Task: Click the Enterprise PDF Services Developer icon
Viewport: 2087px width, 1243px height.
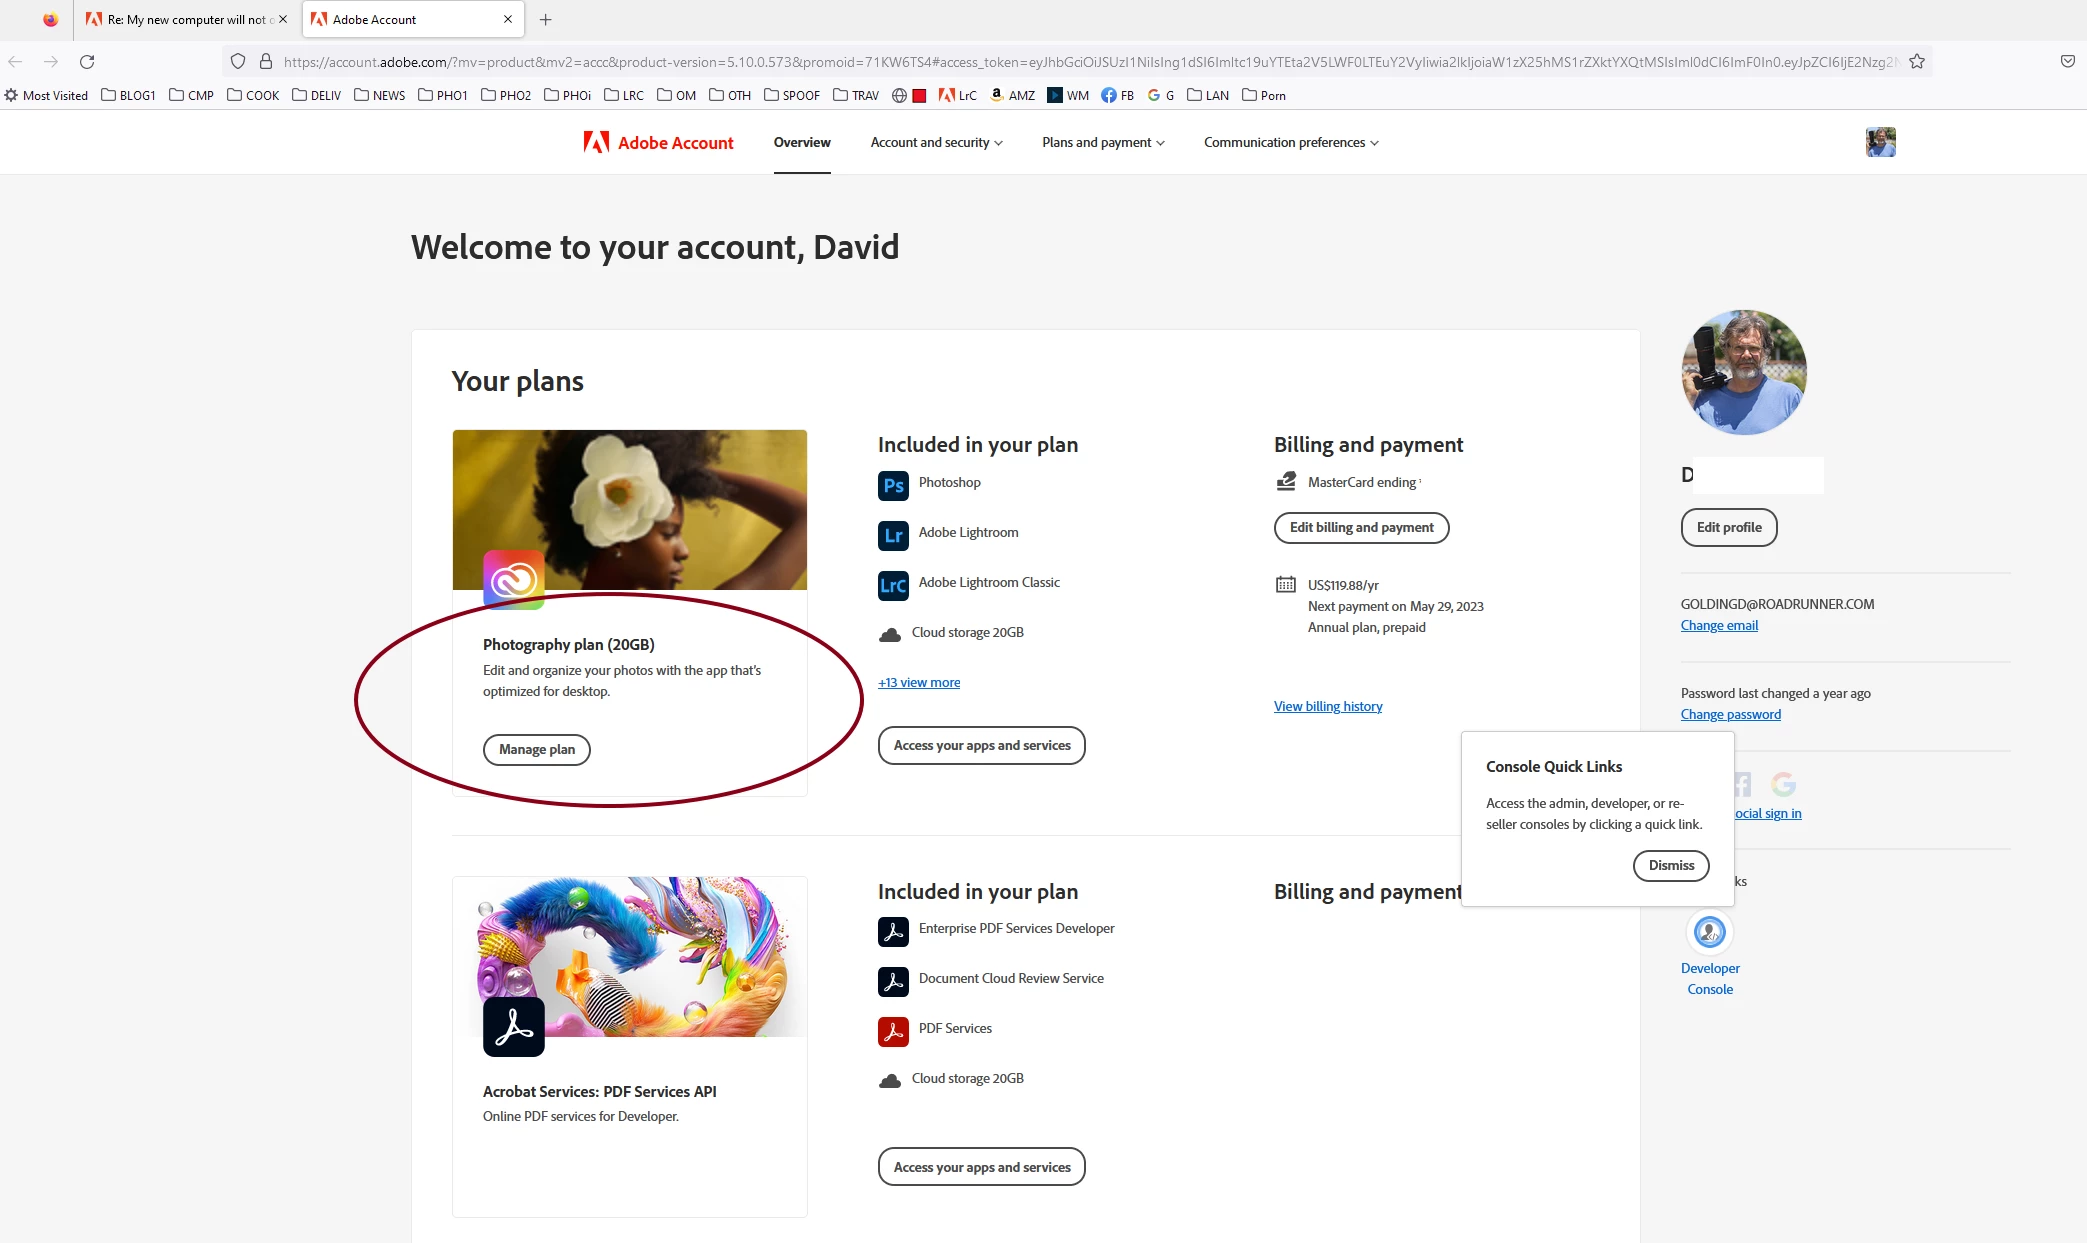Action: point(893,931)
